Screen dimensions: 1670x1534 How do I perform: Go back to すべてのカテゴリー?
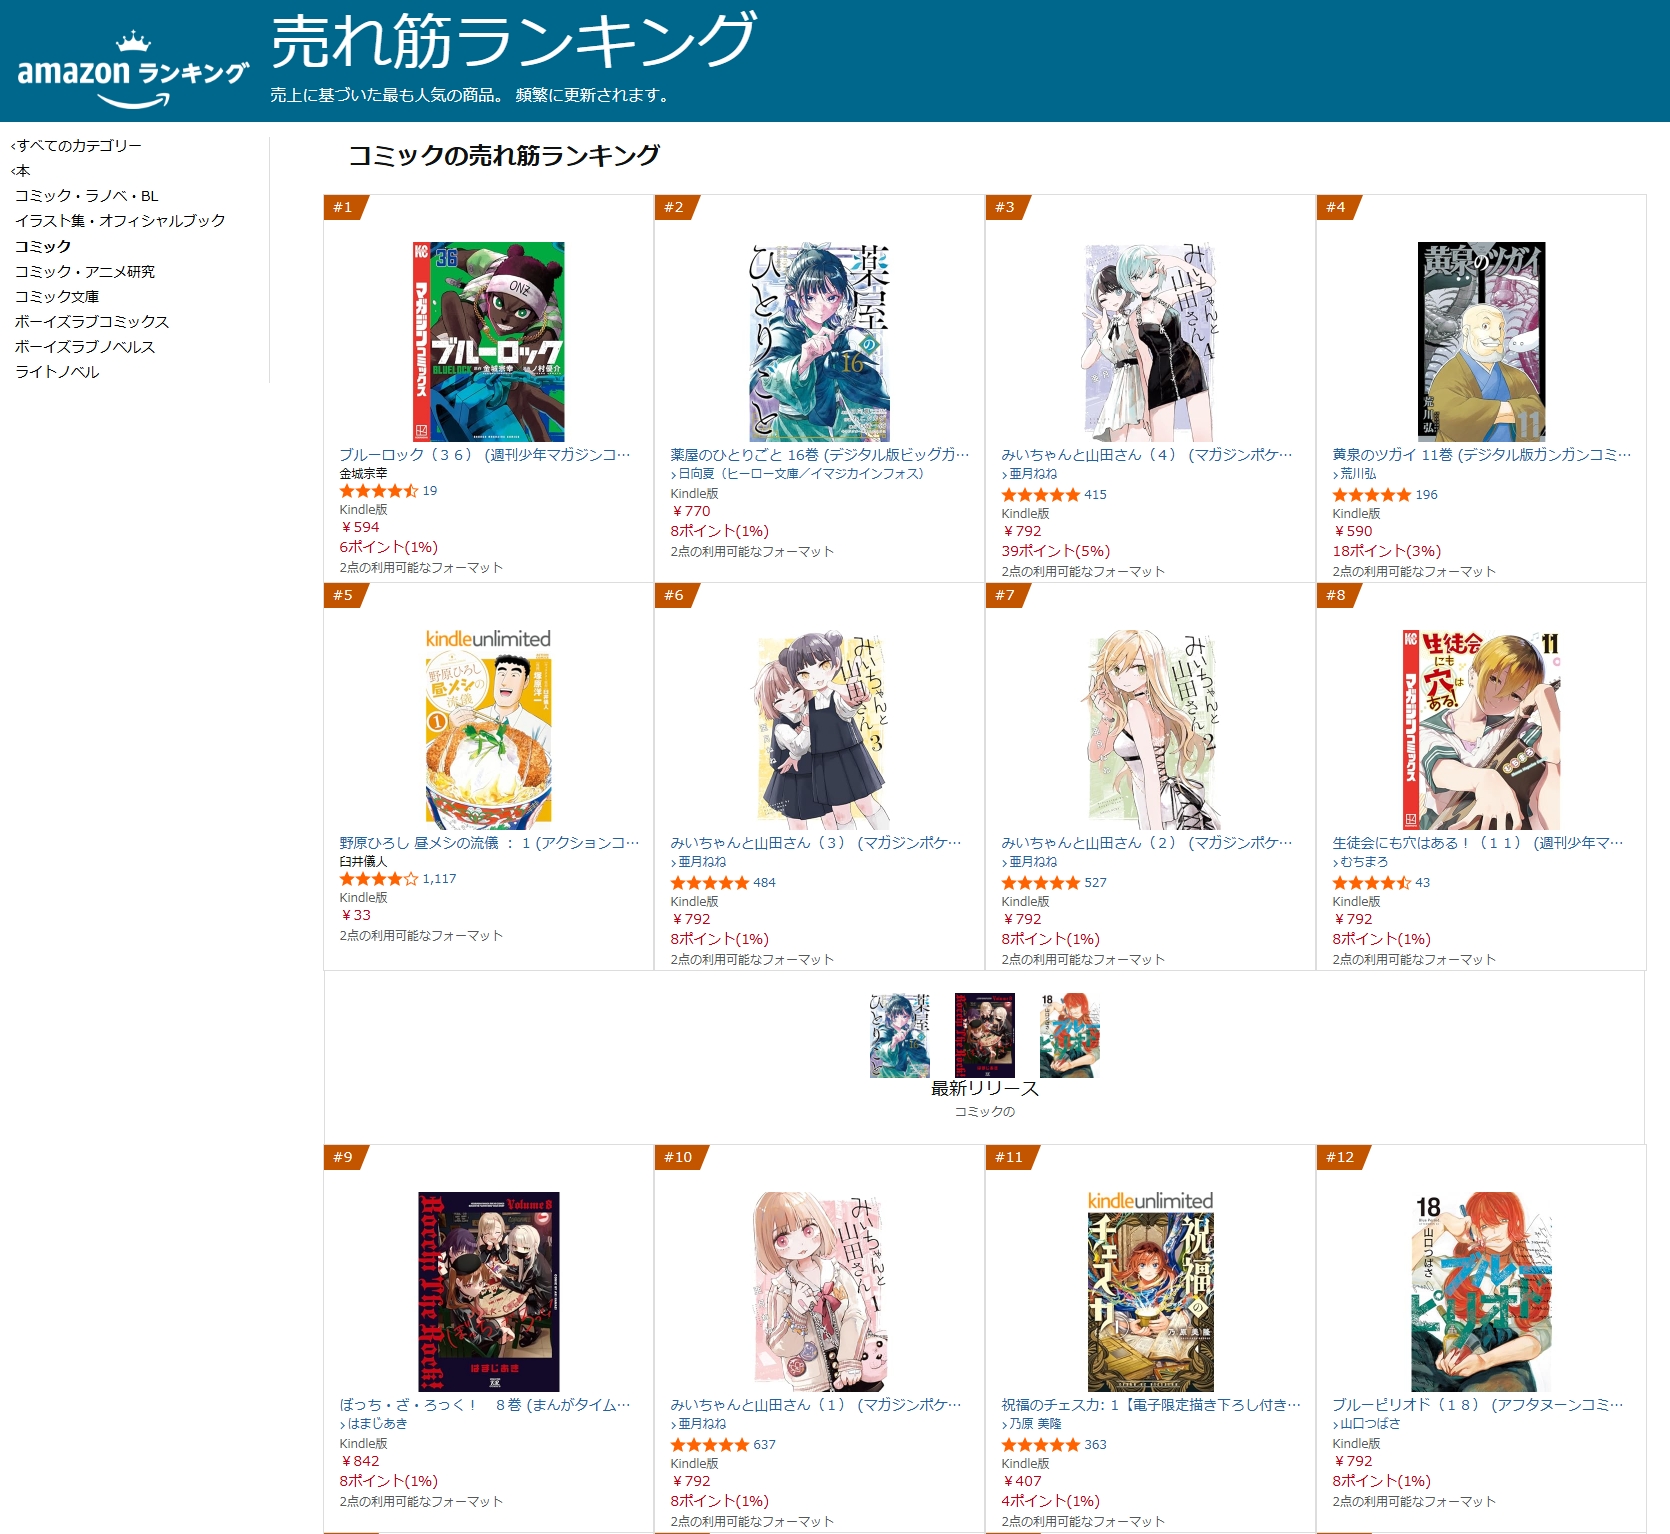tap(78, 146)
